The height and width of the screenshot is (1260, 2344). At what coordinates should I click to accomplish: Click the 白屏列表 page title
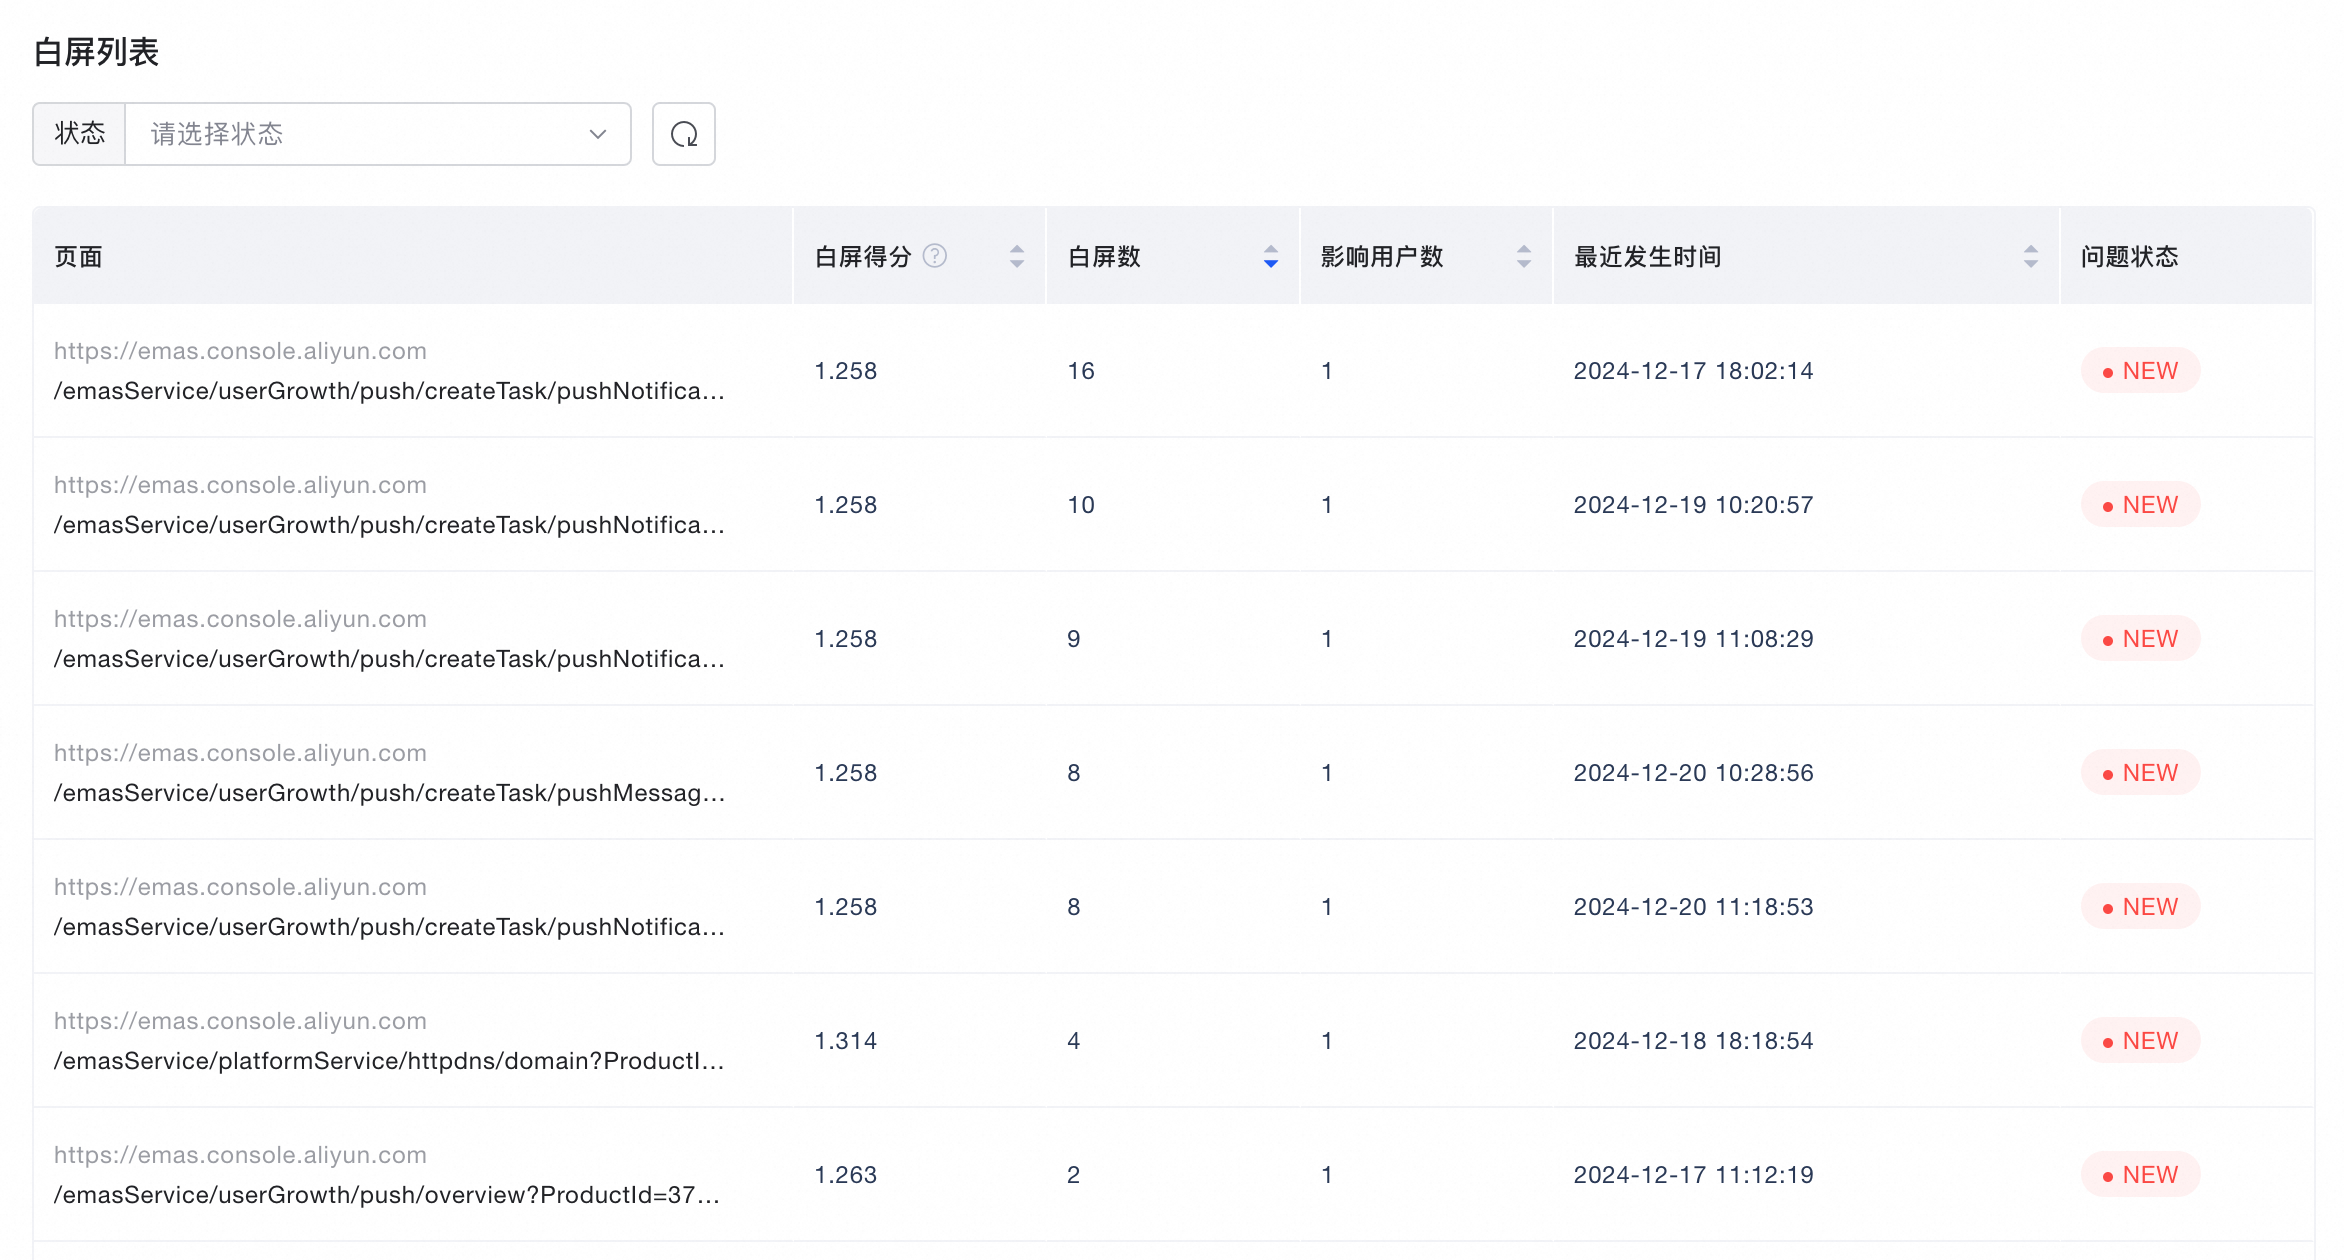click(96, 52)
